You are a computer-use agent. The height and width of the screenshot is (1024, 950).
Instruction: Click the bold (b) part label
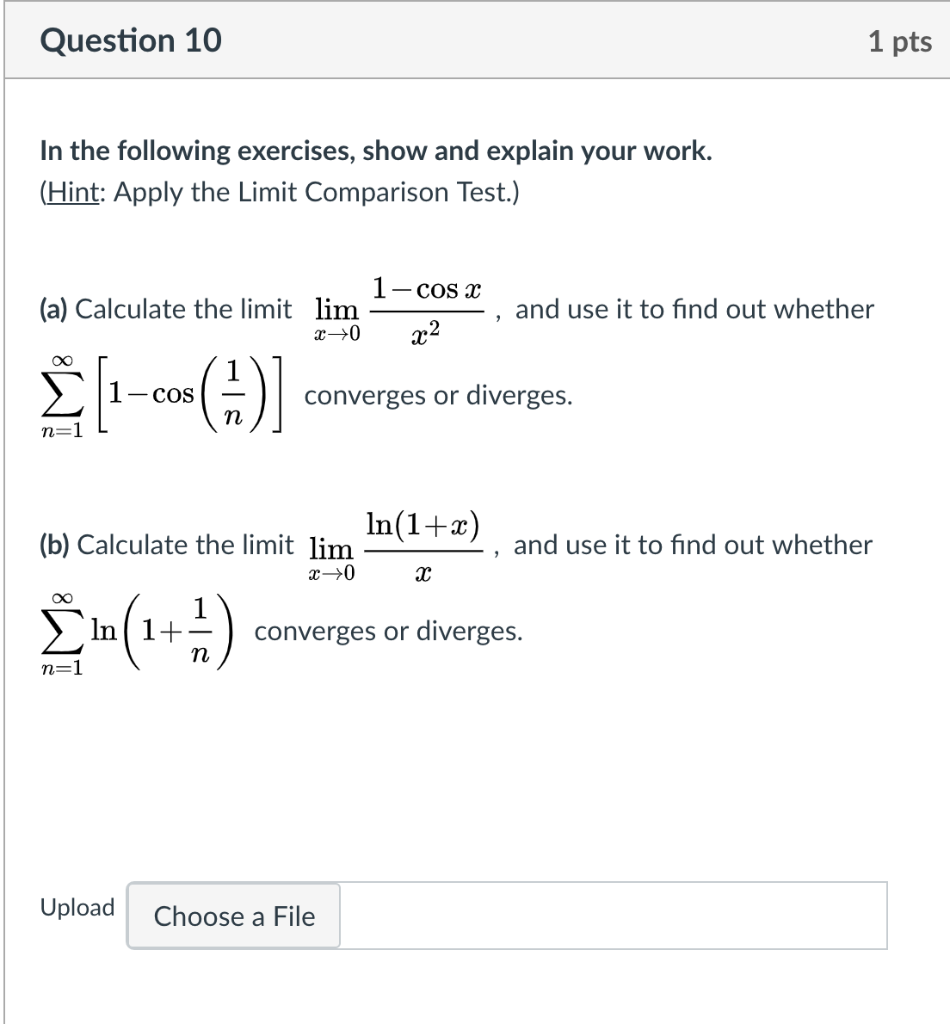click(55, 546)
